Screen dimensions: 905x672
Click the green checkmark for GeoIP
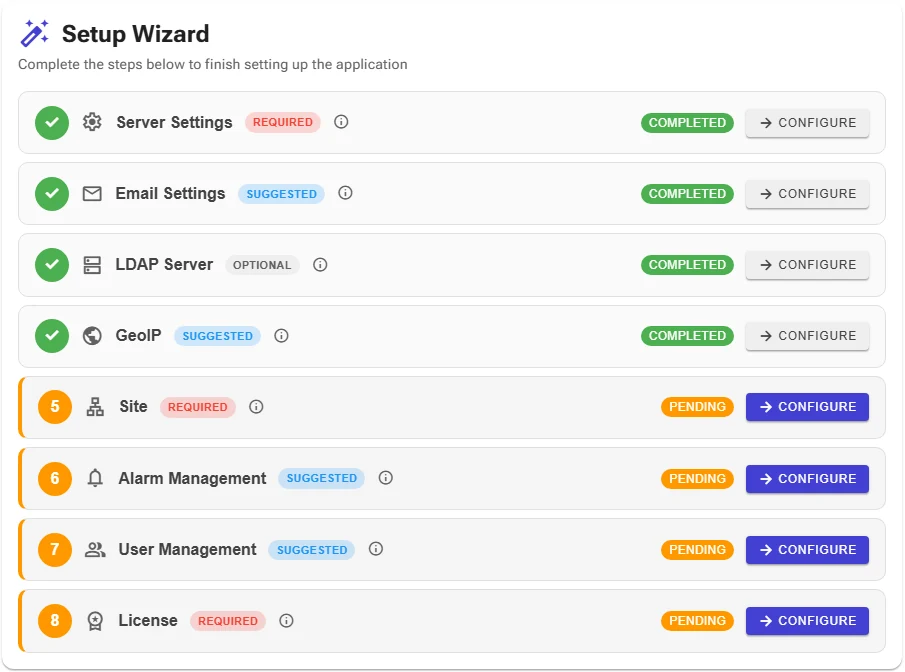coord(52,336)
